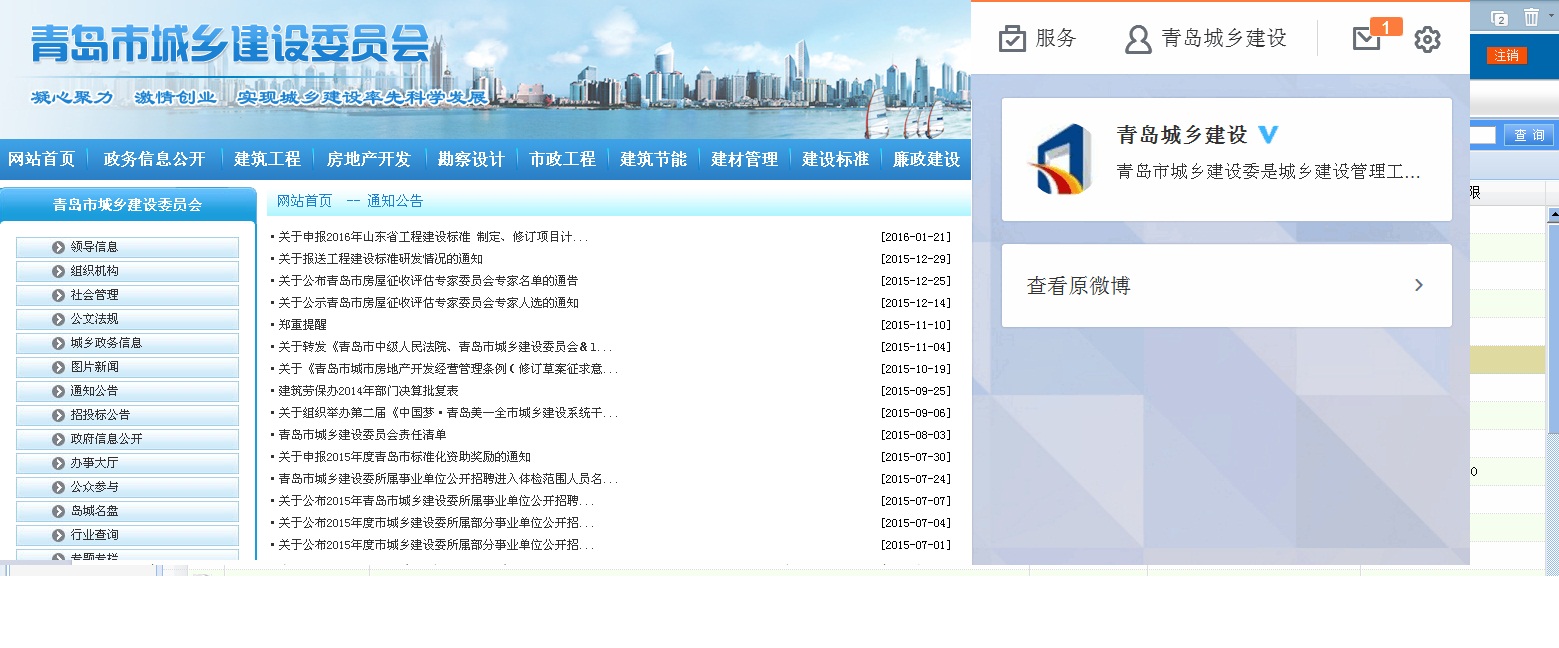Open the settings gear icon
The width and height of the screenshot is (1559, 648).
click(x=1427, y=40)
